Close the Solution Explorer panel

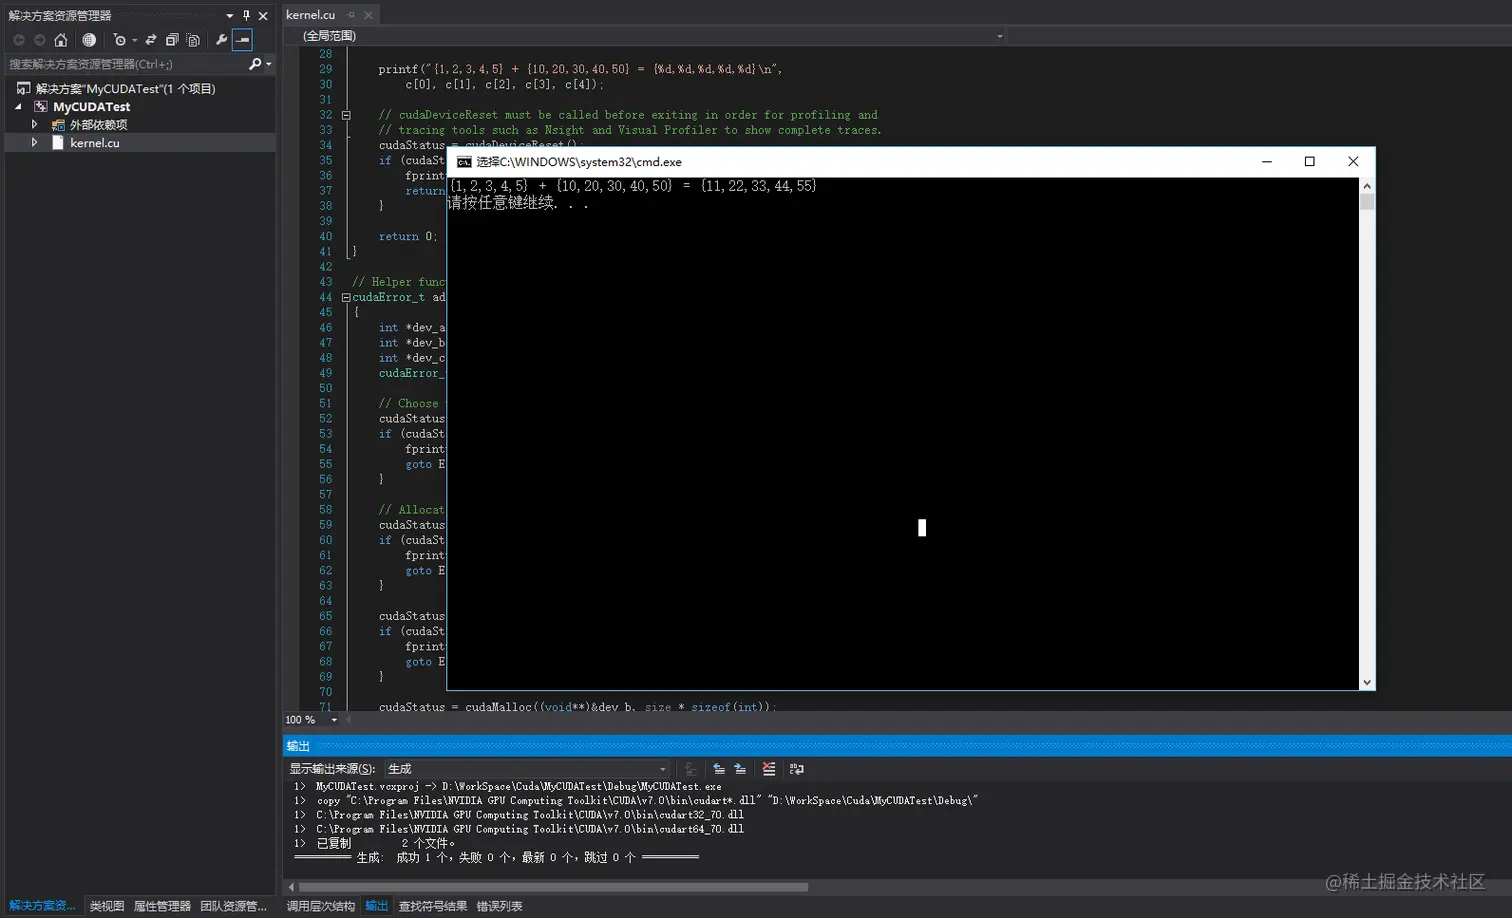click(263, 15)
